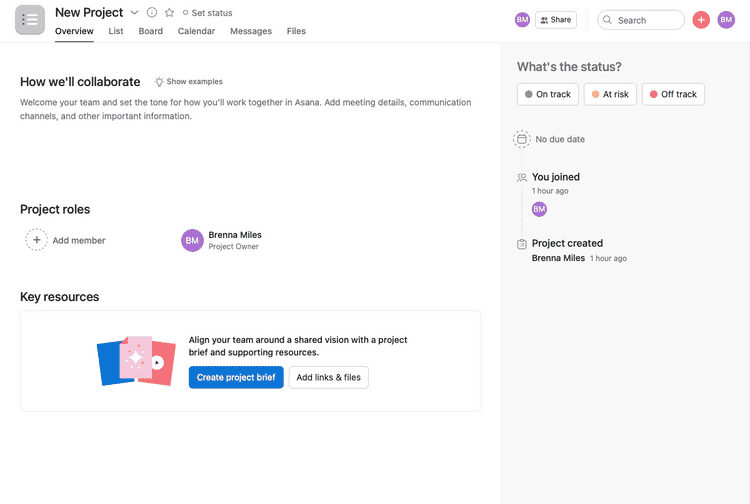
Task: Click the Create project brief button
Action: click(x=236, y=377)
